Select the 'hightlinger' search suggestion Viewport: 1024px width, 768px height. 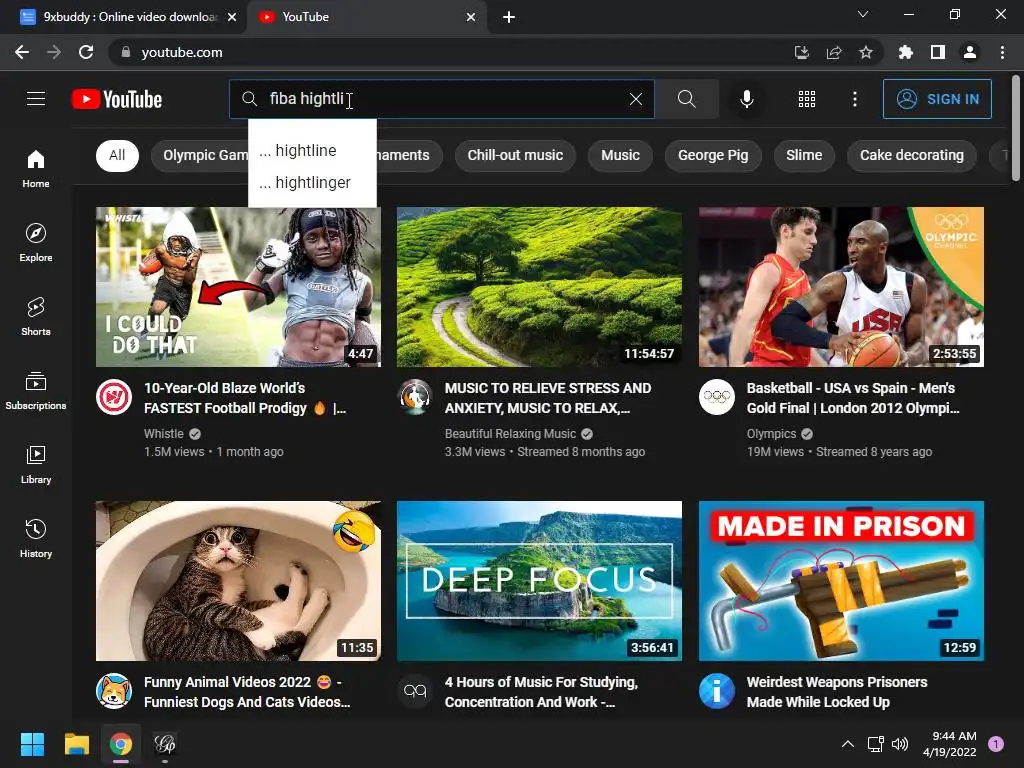tap(312, 182)
